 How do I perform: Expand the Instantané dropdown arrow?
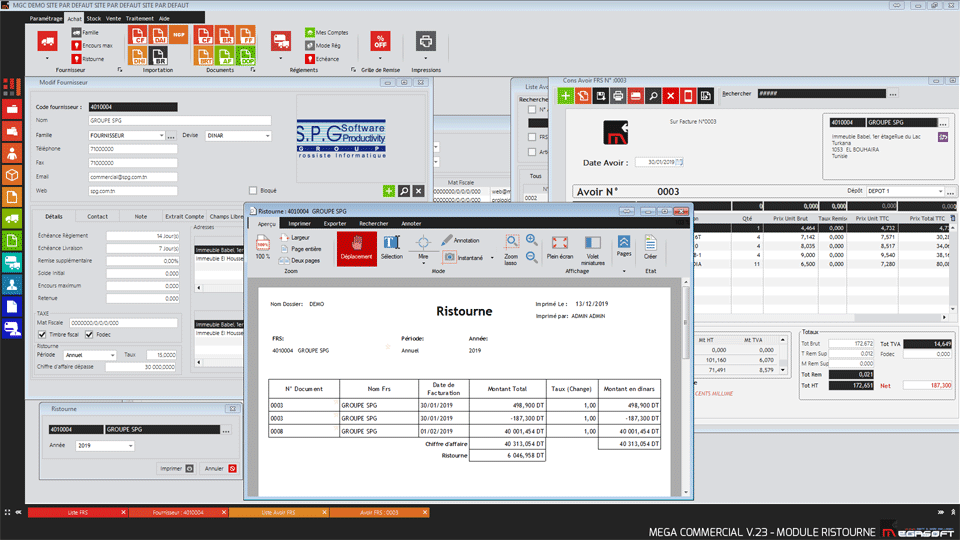(x=492, y=258)
